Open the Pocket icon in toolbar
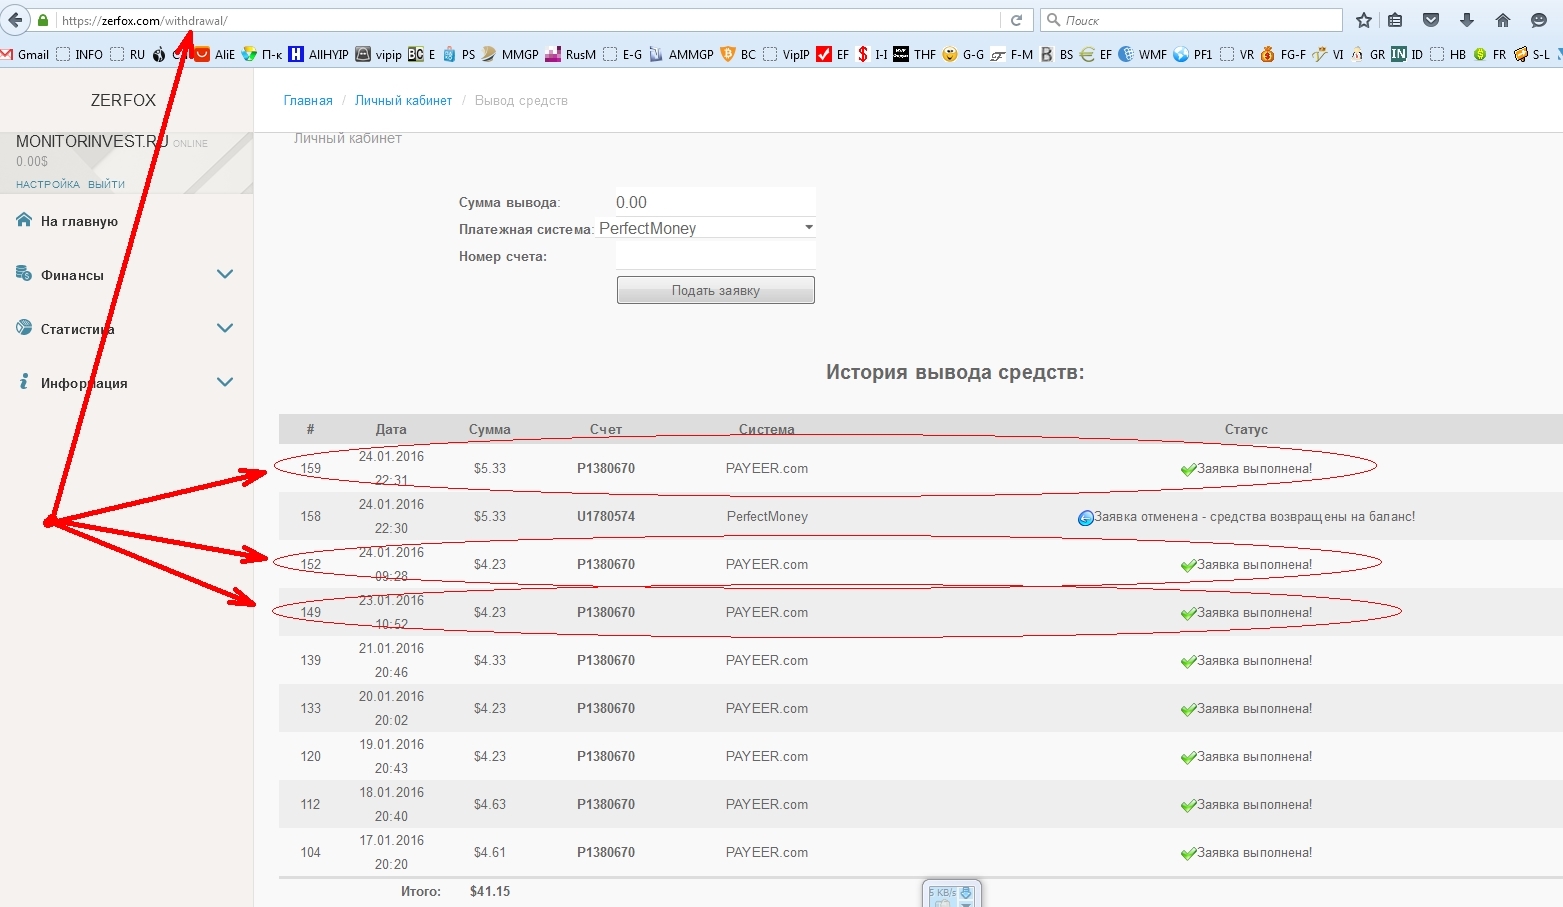 coord(1431,20)
